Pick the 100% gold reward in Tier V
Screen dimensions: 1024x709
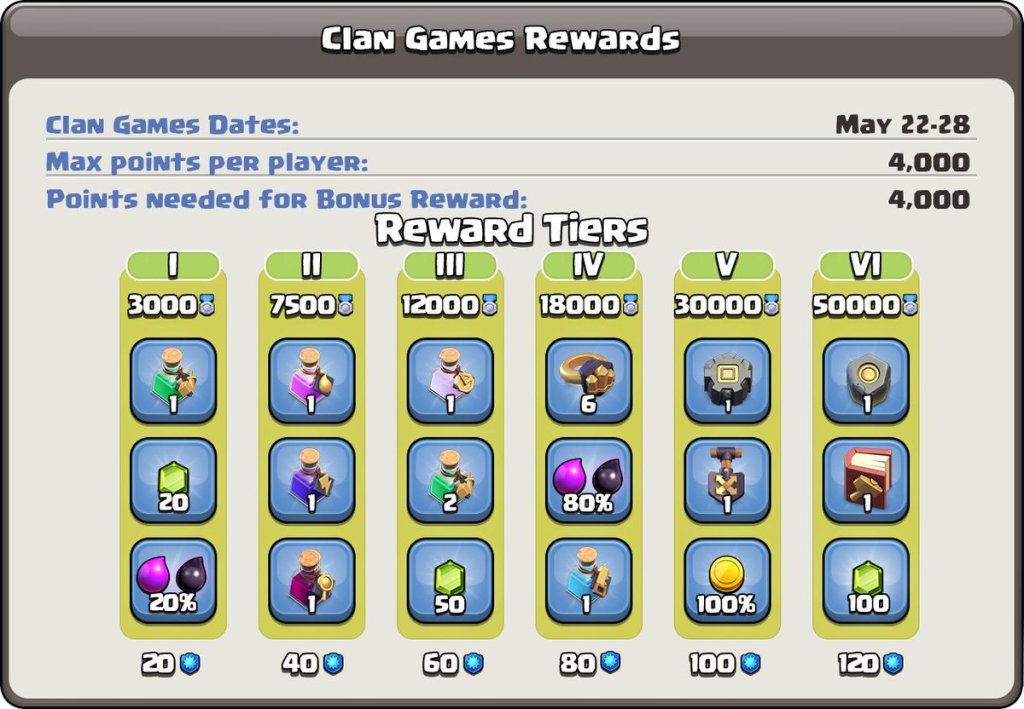(727, 580)
